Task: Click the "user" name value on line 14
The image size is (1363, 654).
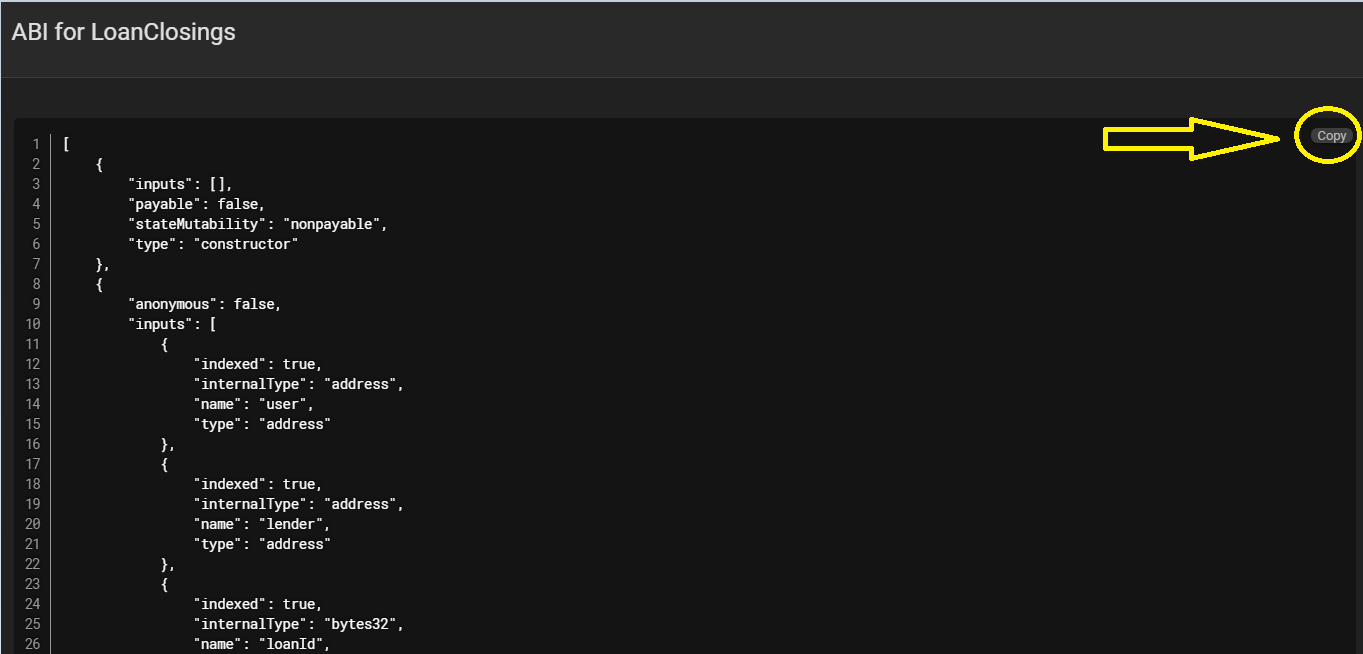Action: pyautogui.click(x=286, y=404)
